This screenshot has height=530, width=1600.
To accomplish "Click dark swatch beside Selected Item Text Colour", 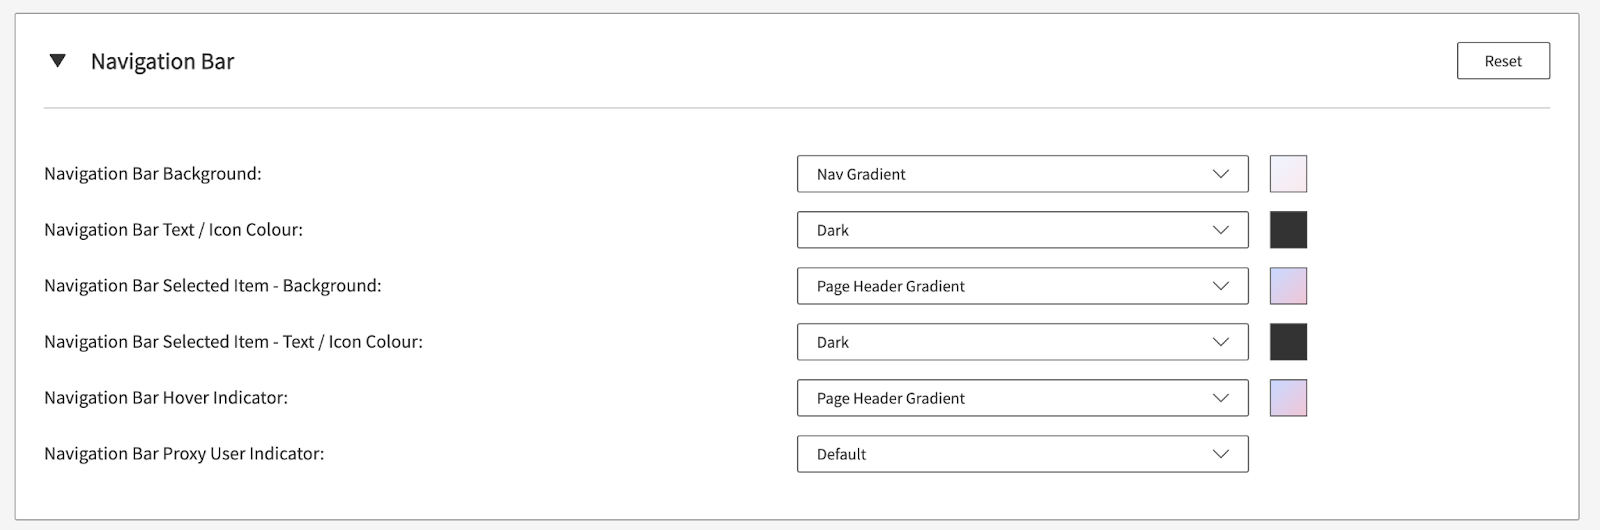I will point(1288,342).
